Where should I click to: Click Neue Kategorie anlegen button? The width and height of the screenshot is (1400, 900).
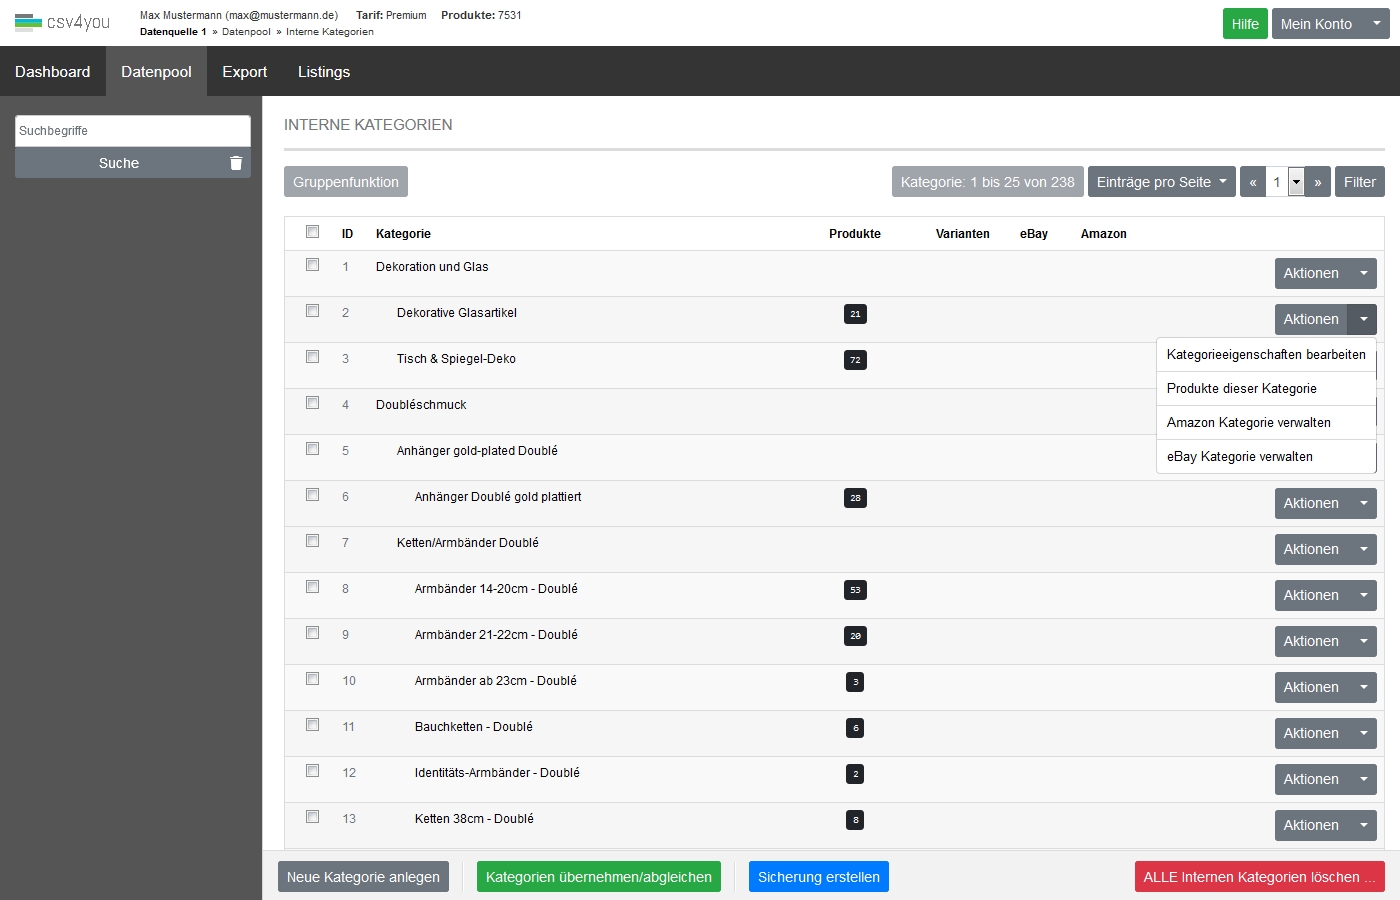pos(363,877)
